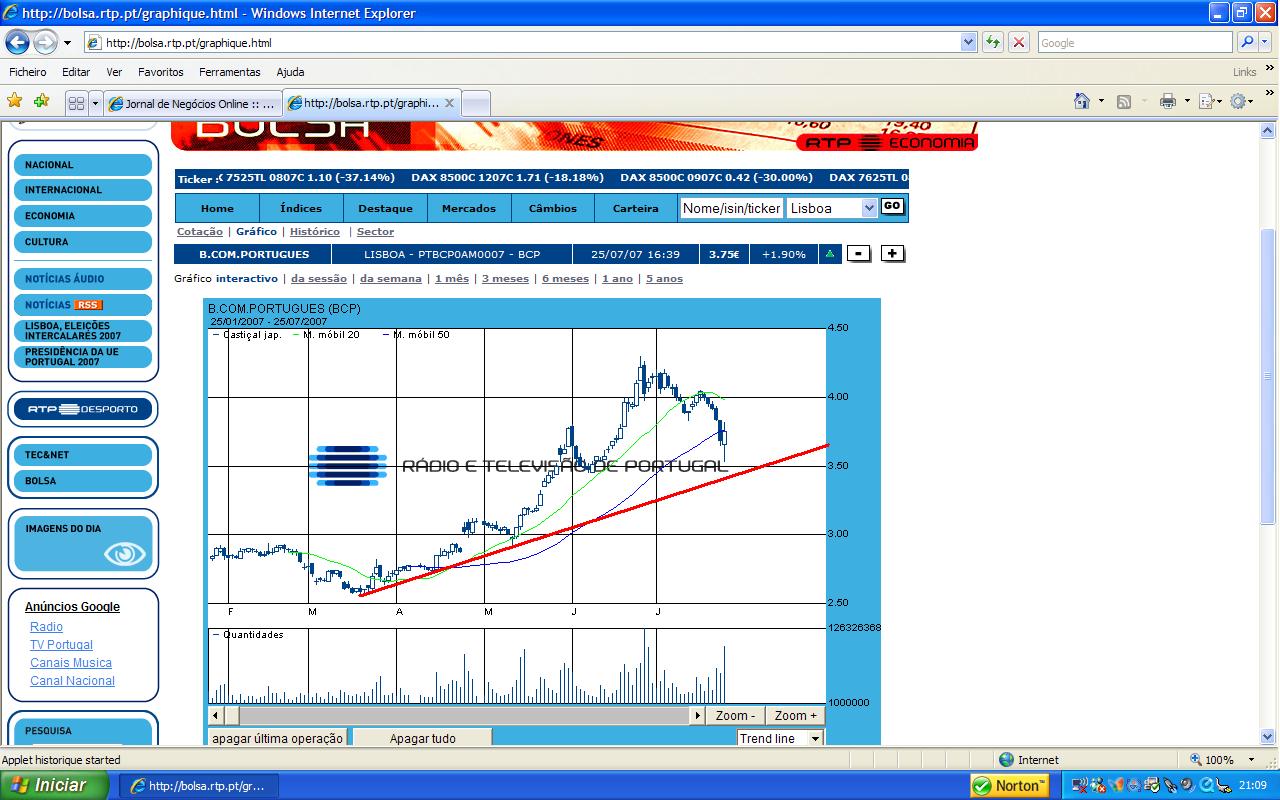1280x800 pixels.
Task: Click the Home house icon in command bar
Action: (1081, 101)
